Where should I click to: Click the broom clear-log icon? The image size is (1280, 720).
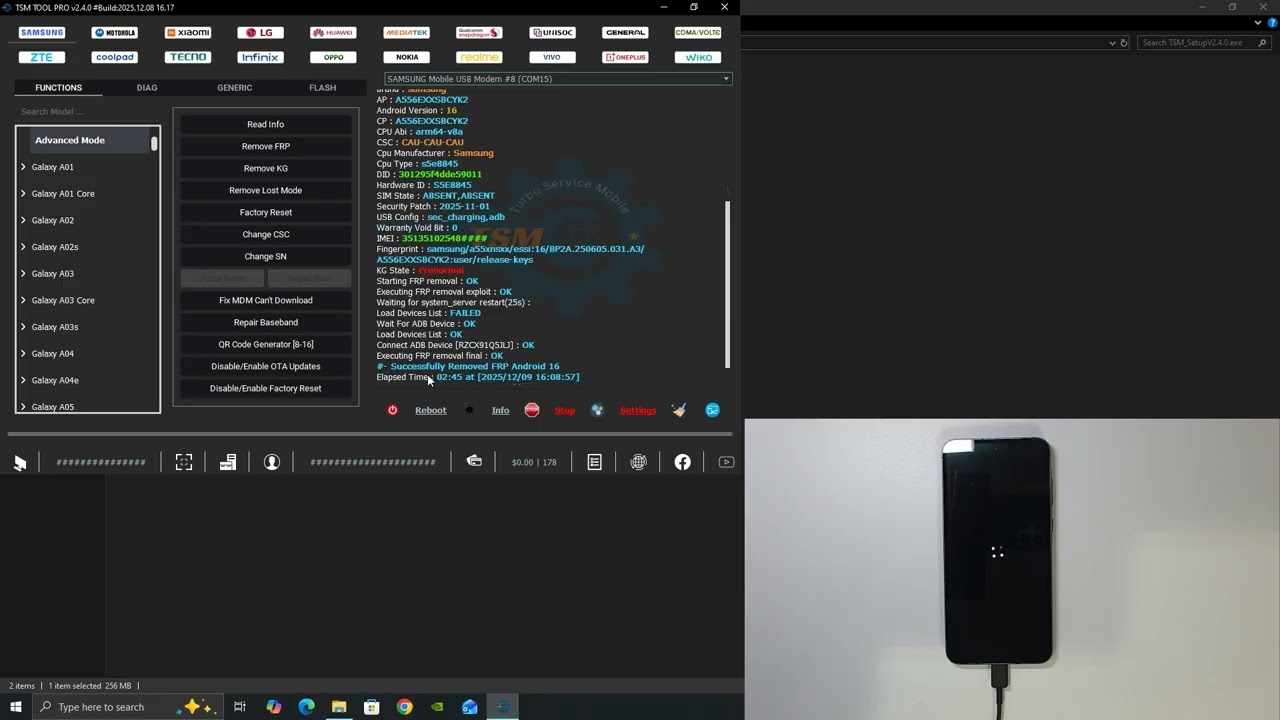pyautogui.click(x=679, y=410)
